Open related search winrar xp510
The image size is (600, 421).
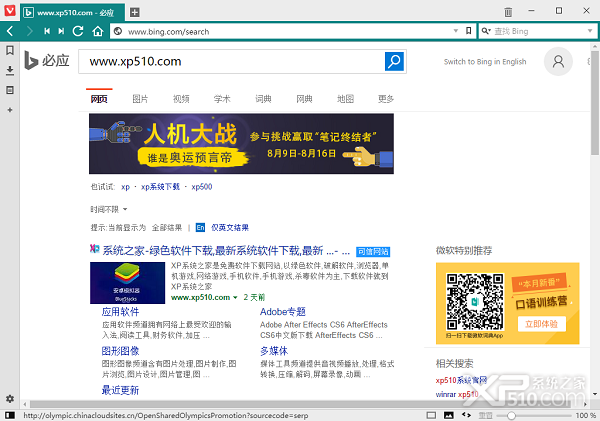(457, 394)
